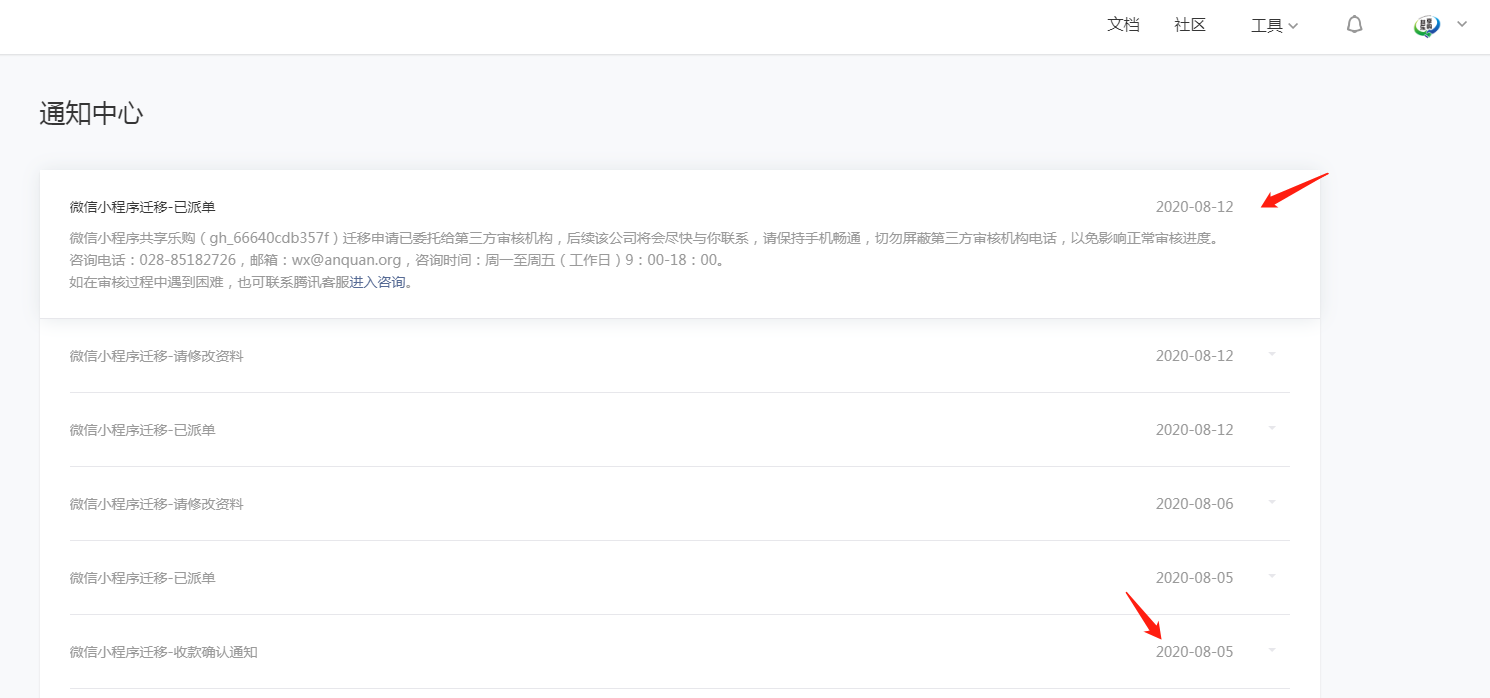The height and width of the screenshot is (698, 1490).
Task: Expand the 2020-08-05 已派单 notification caret
Action: tap(1272, 576)
